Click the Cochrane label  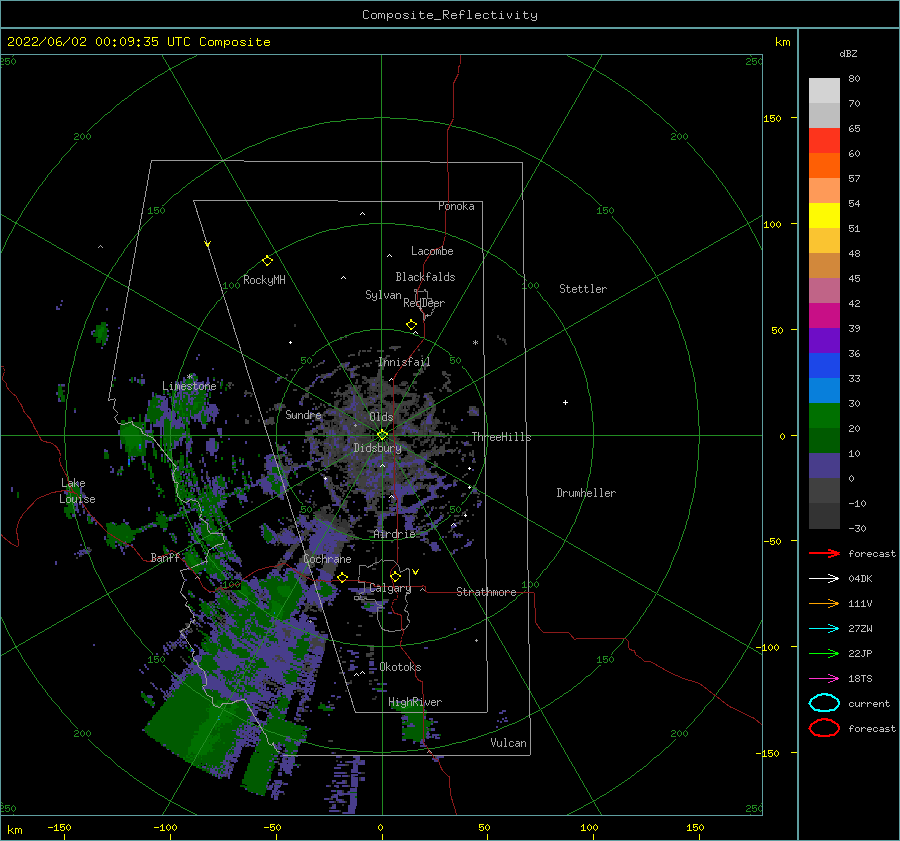(x=327, y=559)
